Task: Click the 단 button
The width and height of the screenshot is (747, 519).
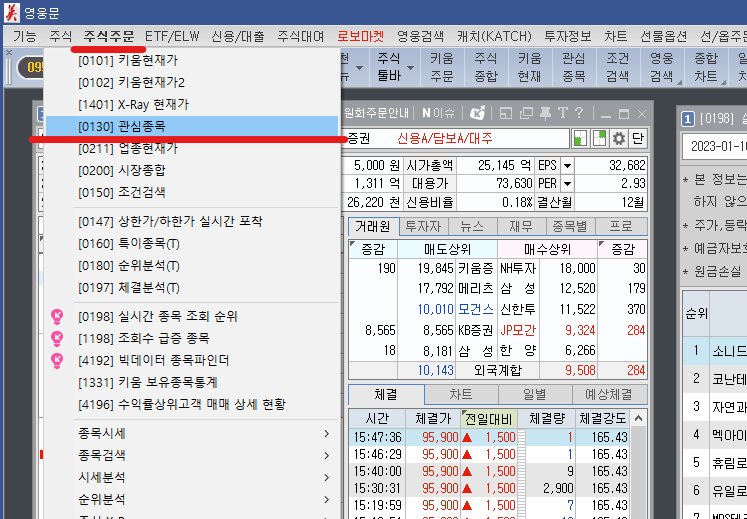Action: click(x=638, y=139)
